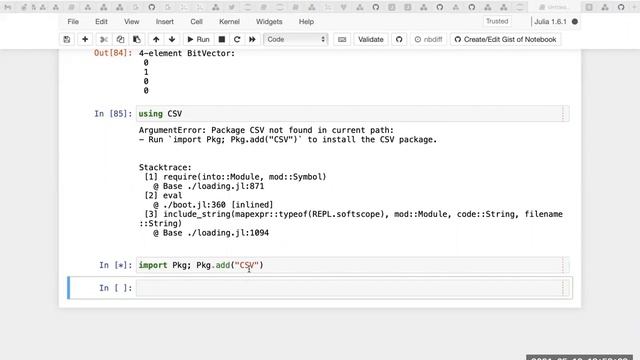Click into the 'import Pkg; Pkg.add' cell
Screen dimensions: 640x360
[352, 265]
